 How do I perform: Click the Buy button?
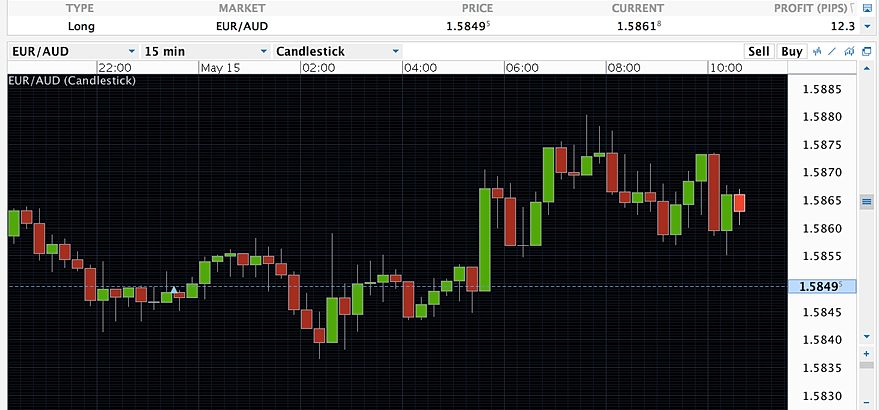click(x=792, y=52)
